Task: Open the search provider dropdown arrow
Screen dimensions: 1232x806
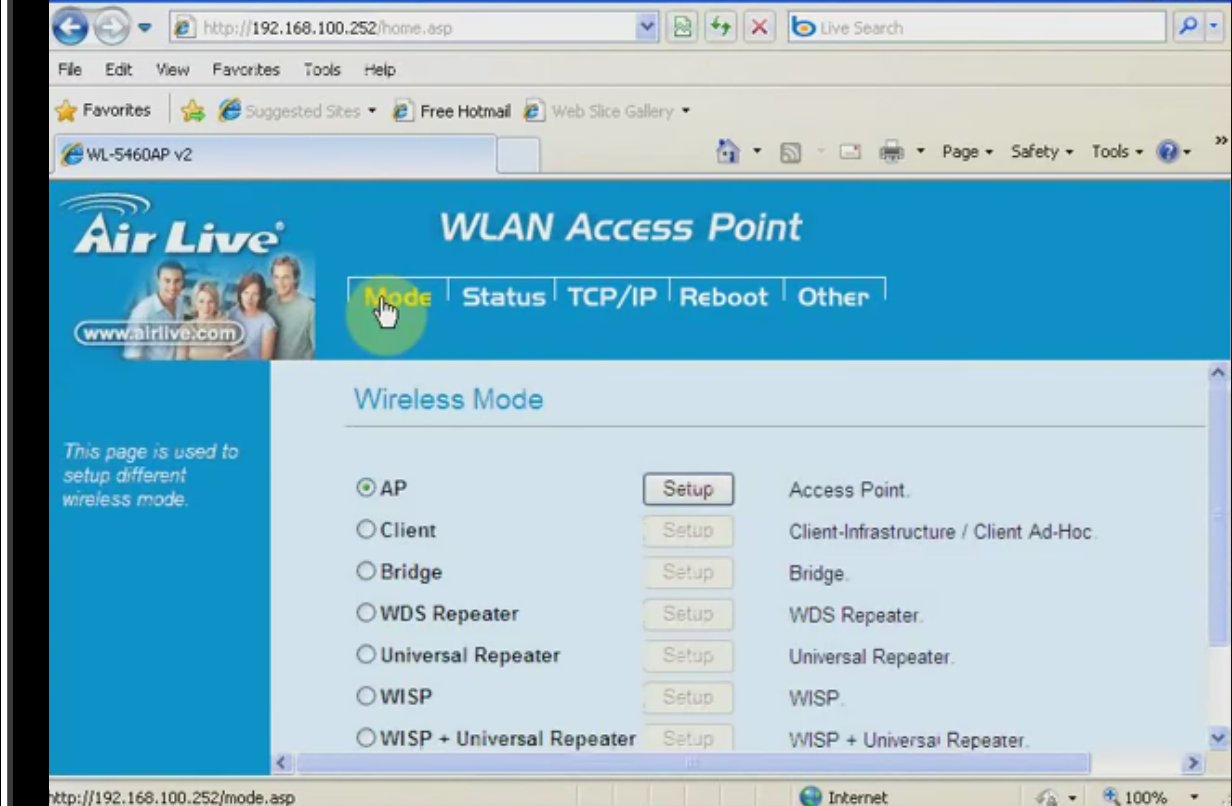Action: click(1214, 28)
